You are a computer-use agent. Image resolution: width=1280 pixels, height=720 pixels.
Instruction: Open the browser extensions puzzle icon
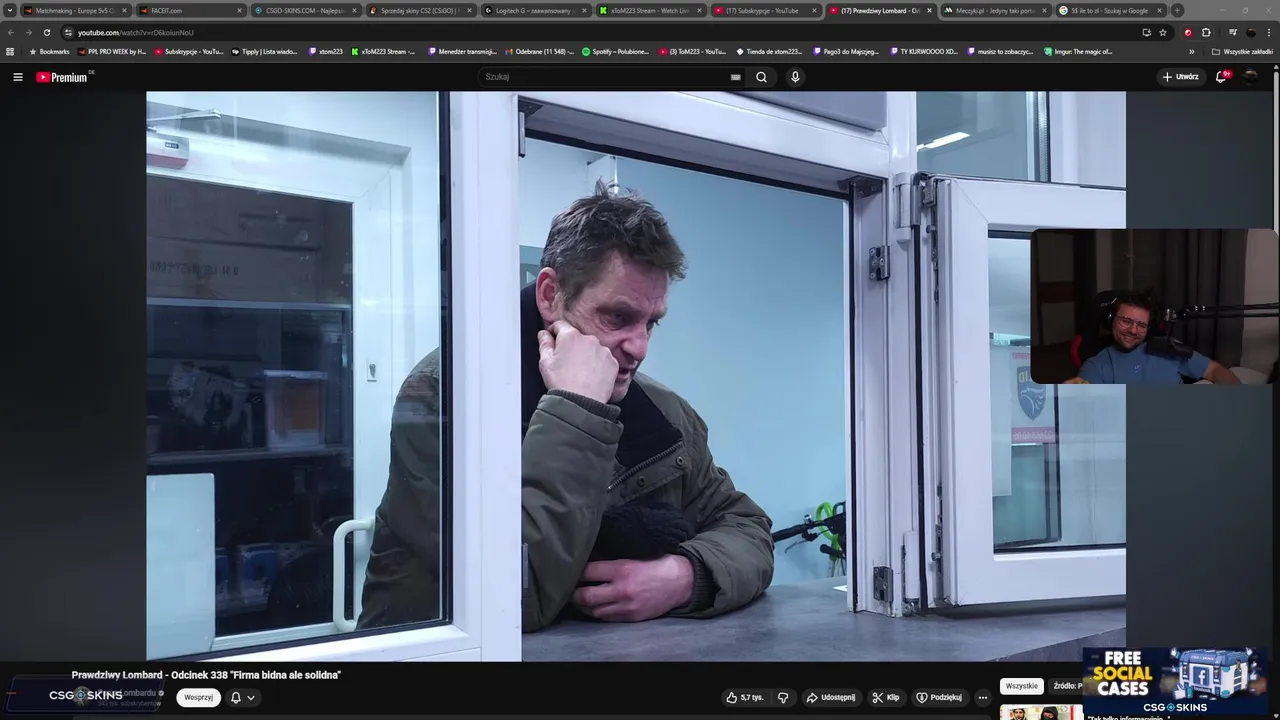coord(1206,32)
